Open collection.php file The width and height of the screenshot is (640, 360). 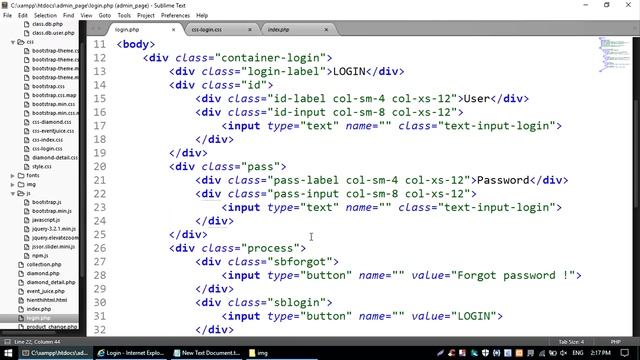point(44,264)
